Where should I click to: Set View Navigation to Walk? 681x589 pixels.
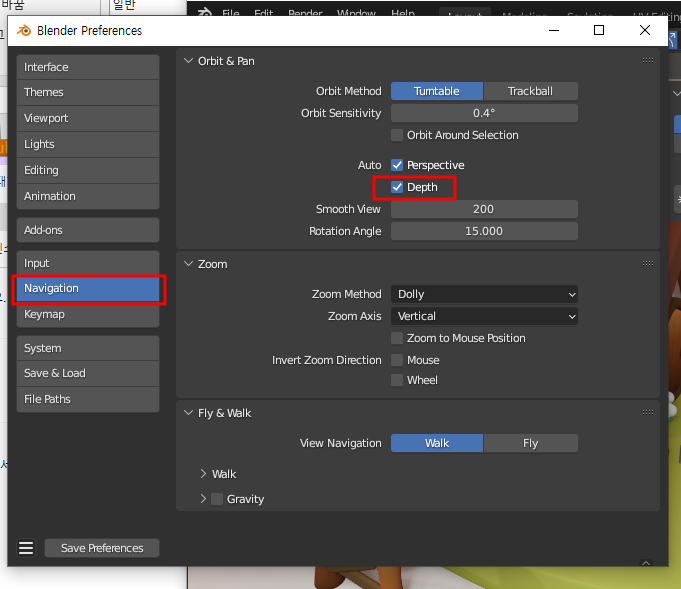pyautogui.click(x=437, y=443)
